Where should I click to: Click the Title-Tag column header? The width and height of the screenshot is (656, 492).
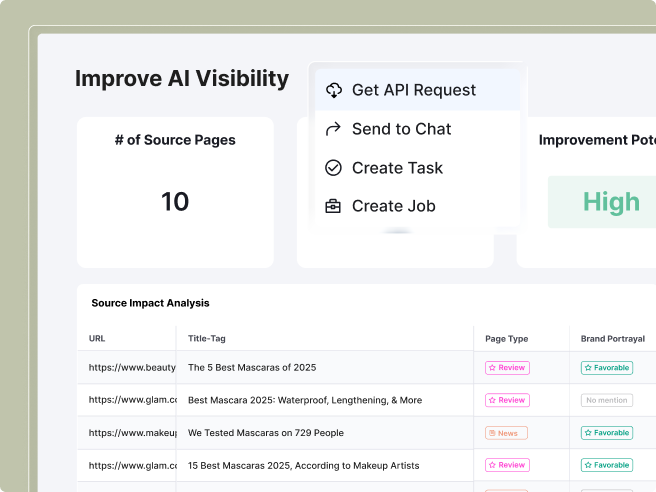[x=207, y=339]
